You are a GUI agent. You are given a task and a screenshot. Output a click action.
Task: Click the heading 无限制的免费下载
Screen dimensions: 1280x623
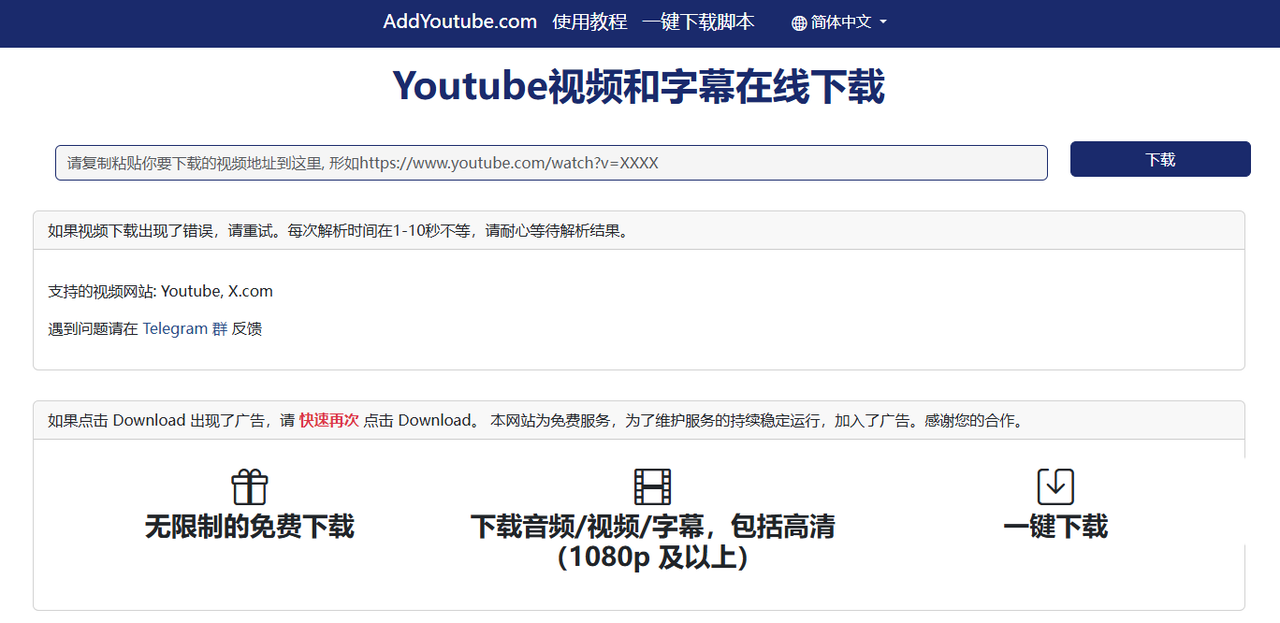click(x=250, y=527)
